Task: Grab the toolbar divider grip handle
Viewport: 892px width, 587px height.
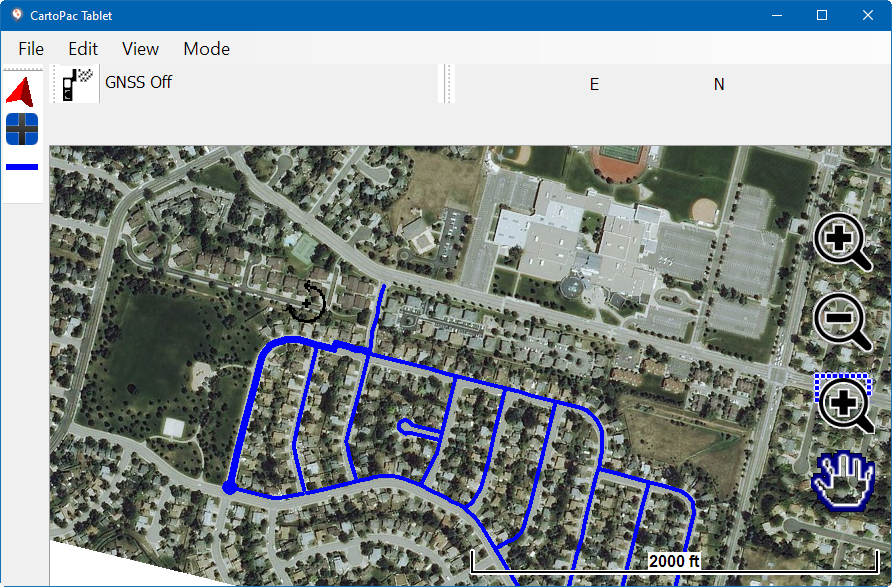Action: tap(449, 84)
